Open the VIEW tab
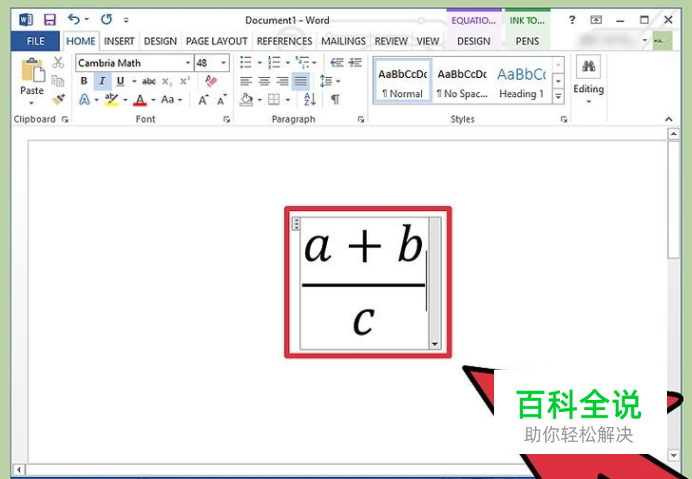This screenshot has height=479, width=692. (x=428, y=41)
